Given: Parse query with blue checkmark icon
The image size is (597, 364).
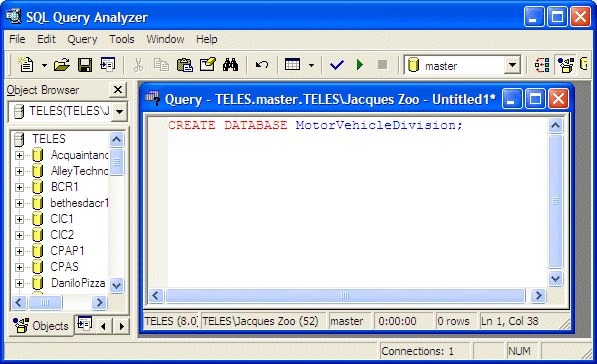Looking at the screenshot, I should click(337, 65).
